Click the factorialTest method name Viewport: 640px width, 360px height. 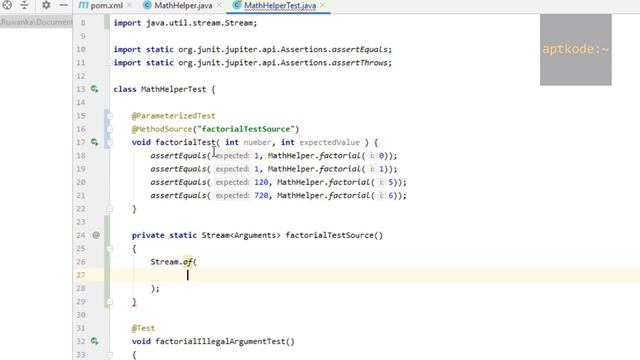point(185,142)
